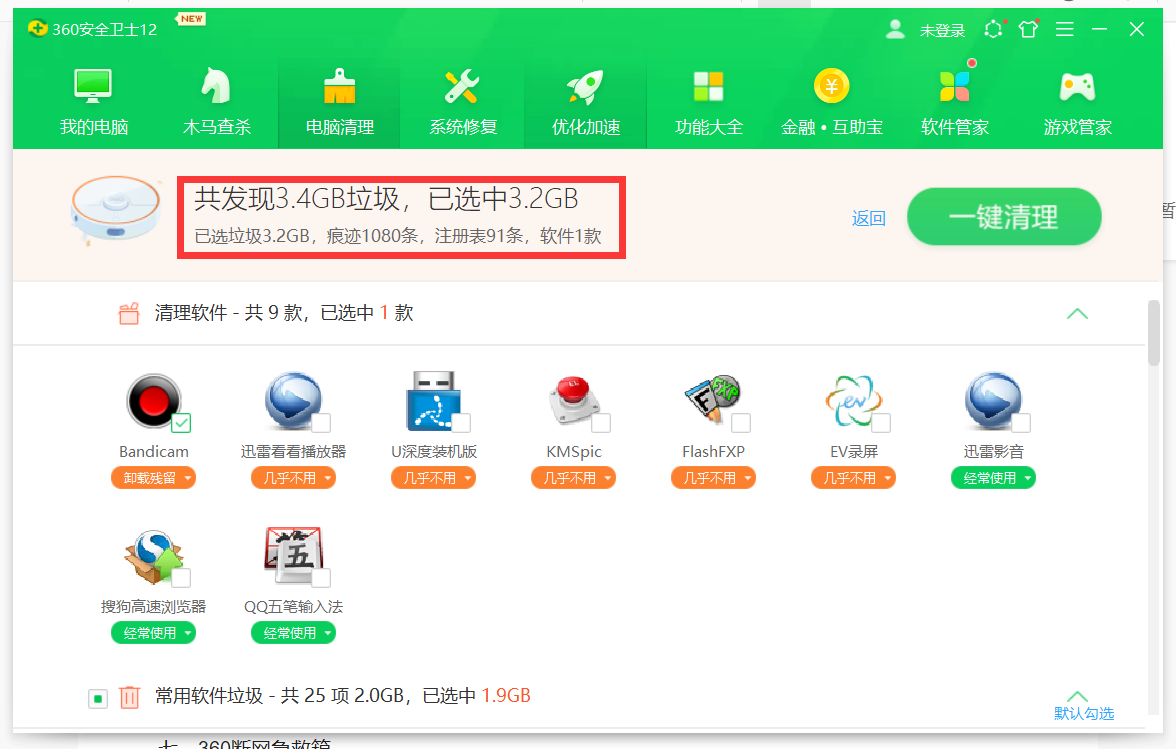Uncheck the Bandicam checkbox
Screen dimensions: 1176x749
(x=181, y=423)
